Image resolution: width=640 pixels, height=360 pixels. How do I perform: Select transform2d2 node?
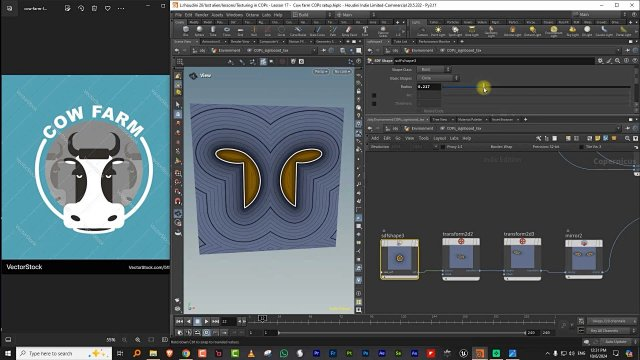(x=461, y=259)
